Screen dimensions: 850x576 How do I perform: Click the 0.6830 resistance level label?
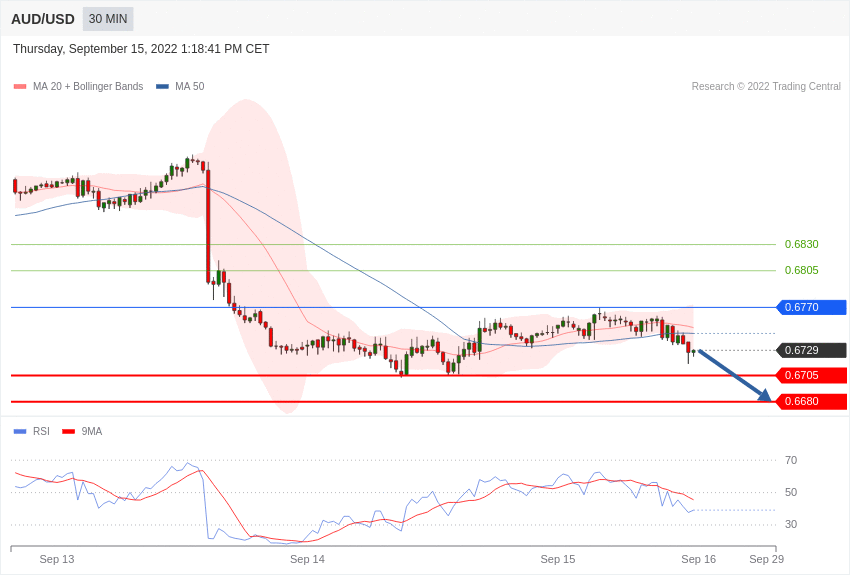pyautogui.click(x=802, y=244)
